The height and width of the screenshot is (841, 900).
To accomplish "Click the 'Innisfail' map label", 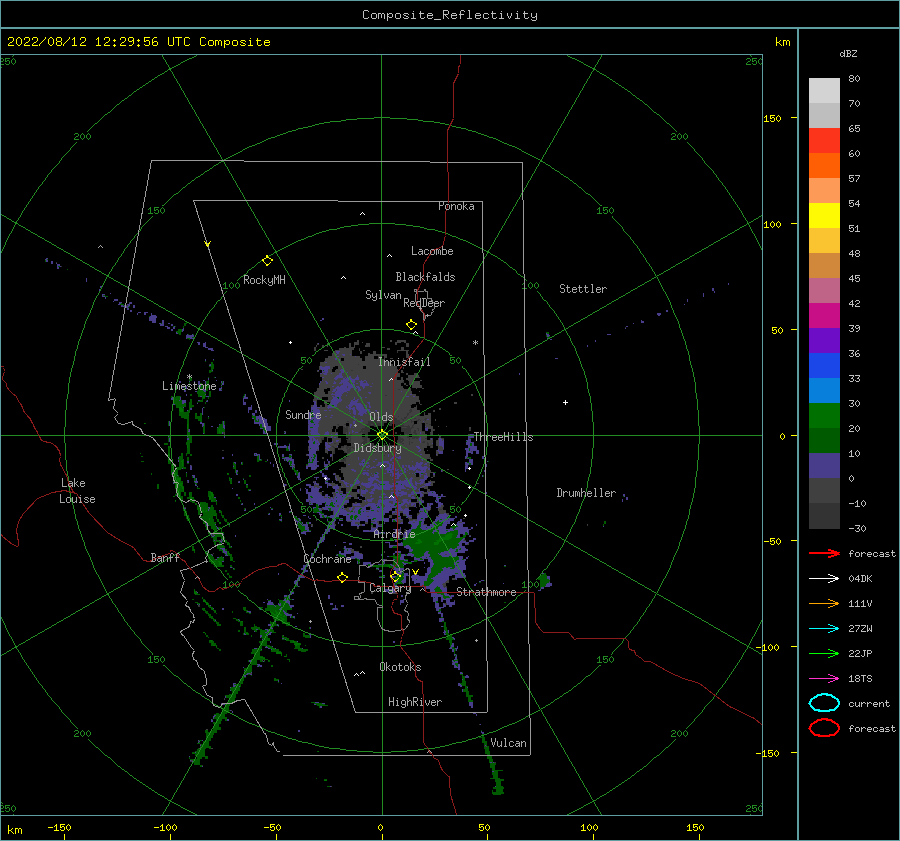I will (404, 362).
